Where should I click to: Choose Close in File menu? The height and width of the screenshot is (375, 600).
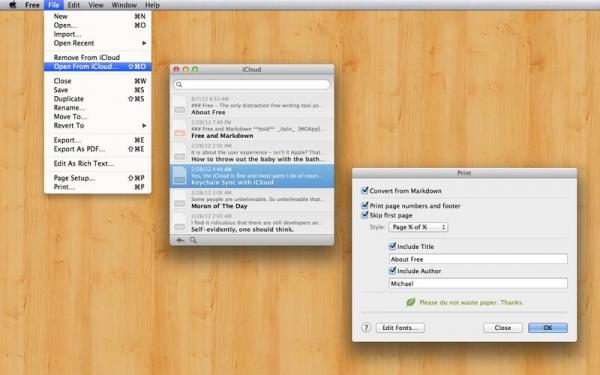click(x=98, y=81)
